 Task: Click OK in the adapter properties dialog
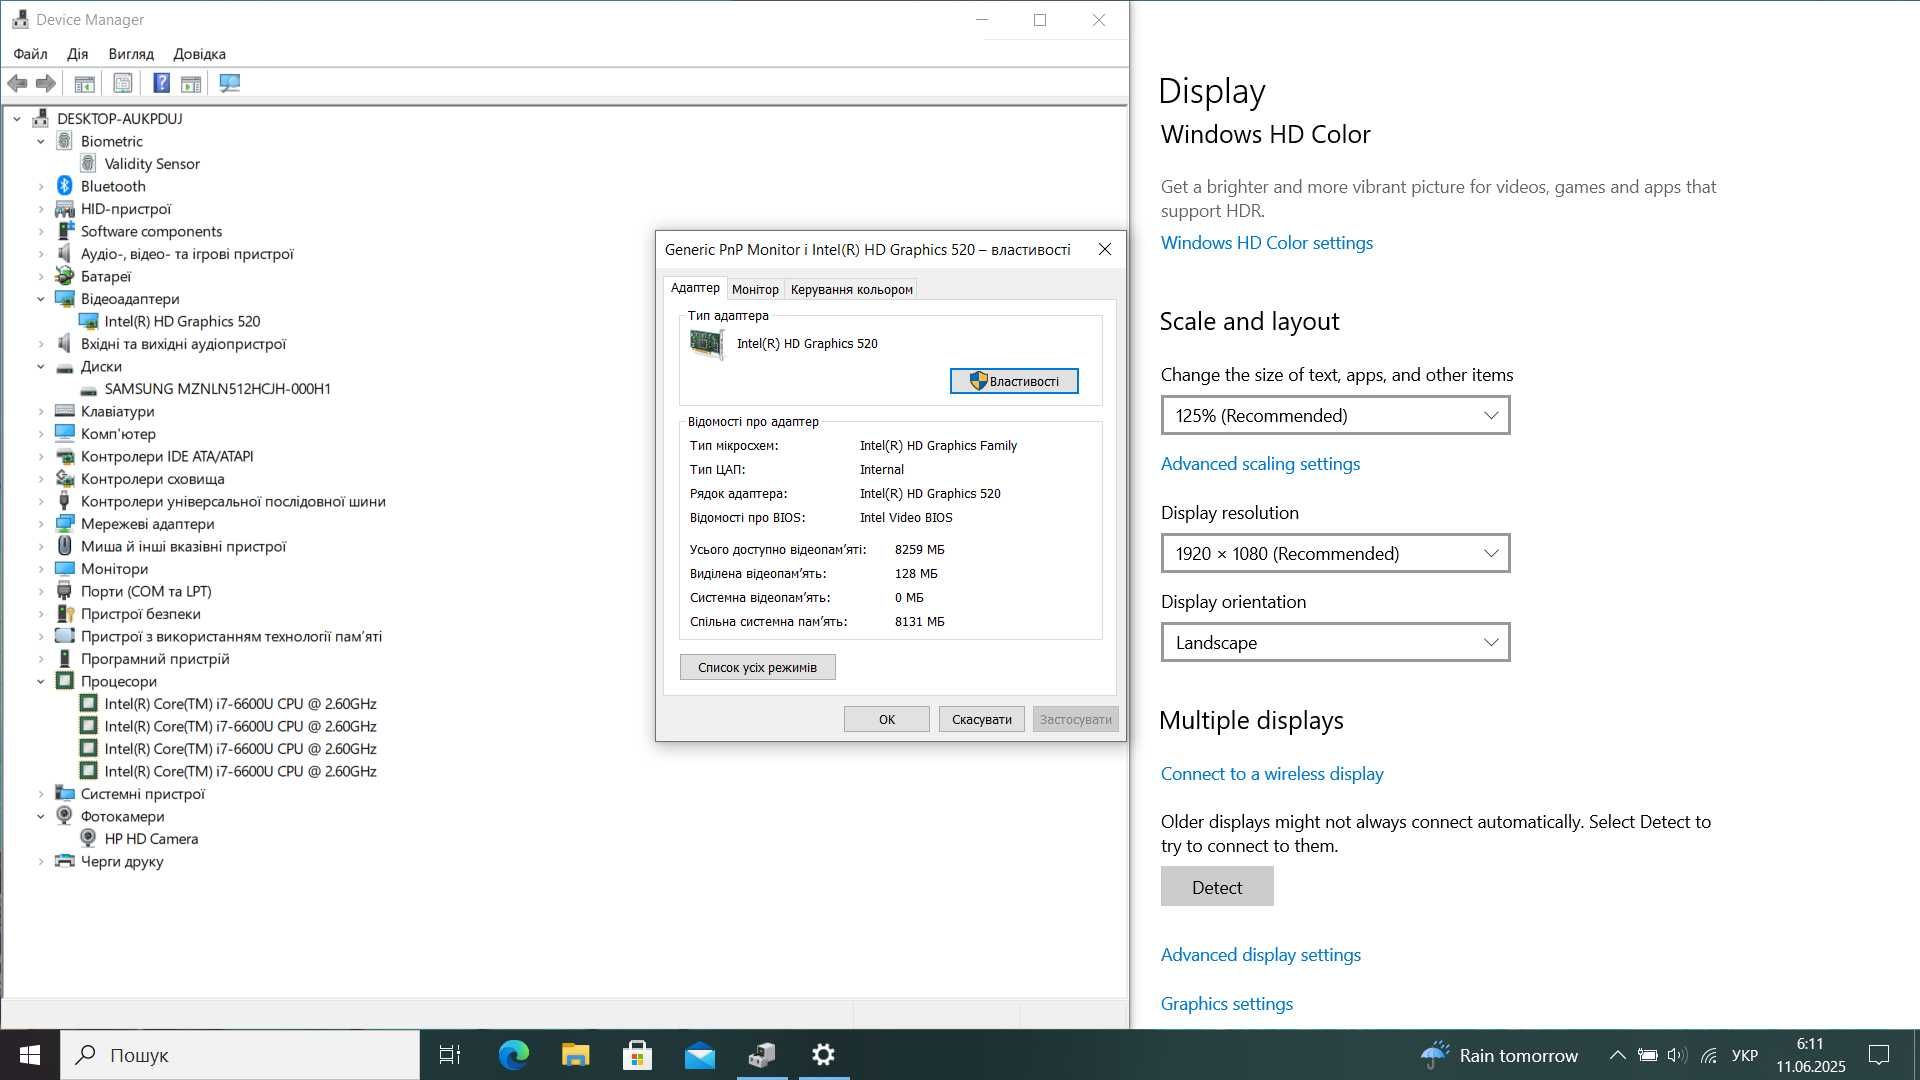(886, 719)
